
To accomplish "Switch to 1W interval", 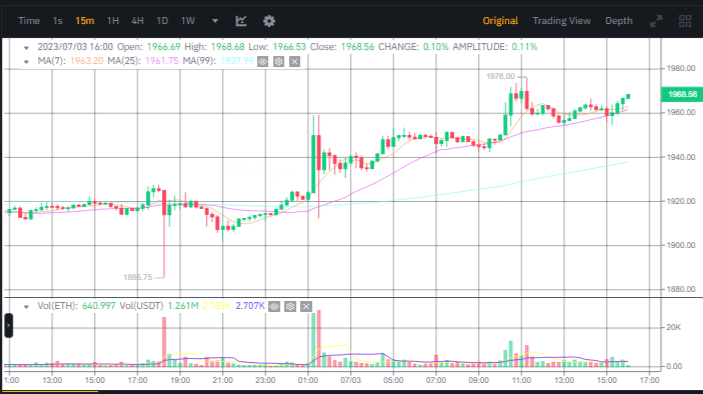I will click(x=188, y=21).
